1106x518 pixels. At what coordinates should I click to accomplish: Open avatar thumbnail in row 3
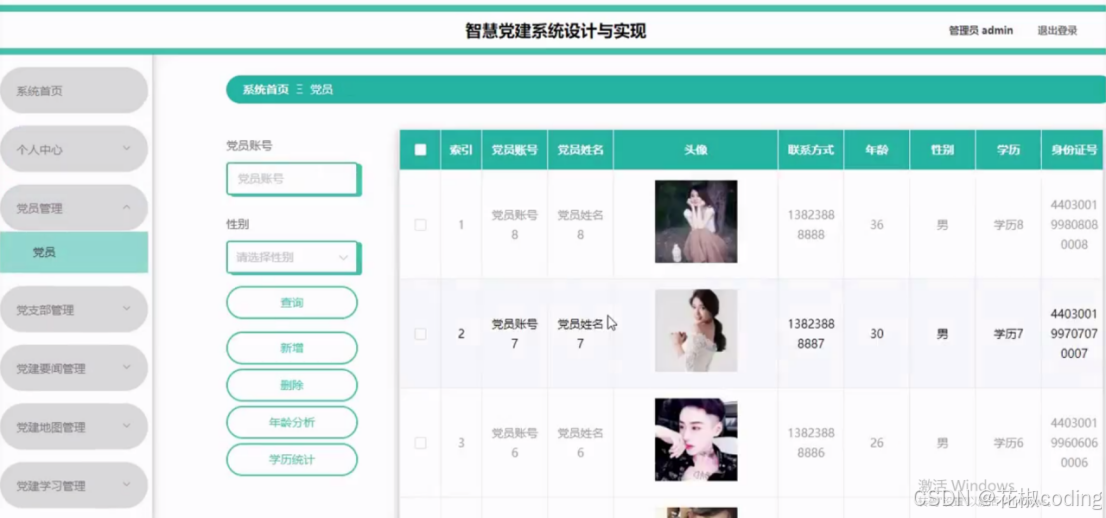point(695,440)
